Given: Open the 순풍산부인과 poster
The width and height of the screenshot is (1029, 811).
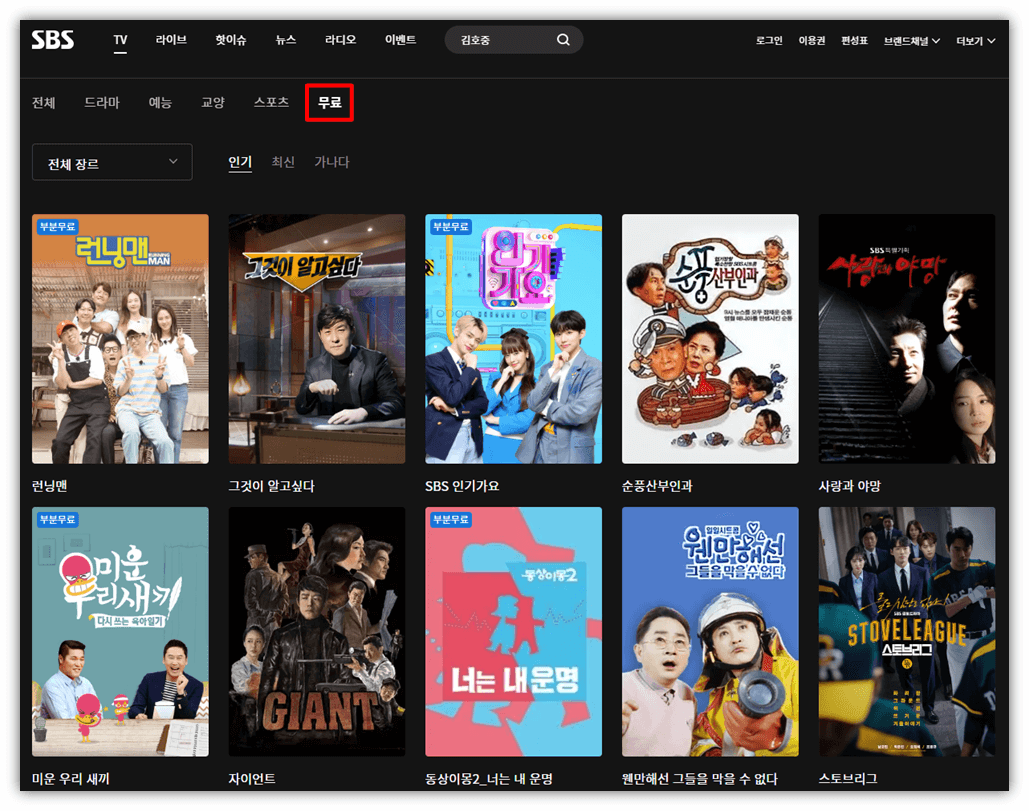Looking at the screenshot, I should click(x=710, y=339).
